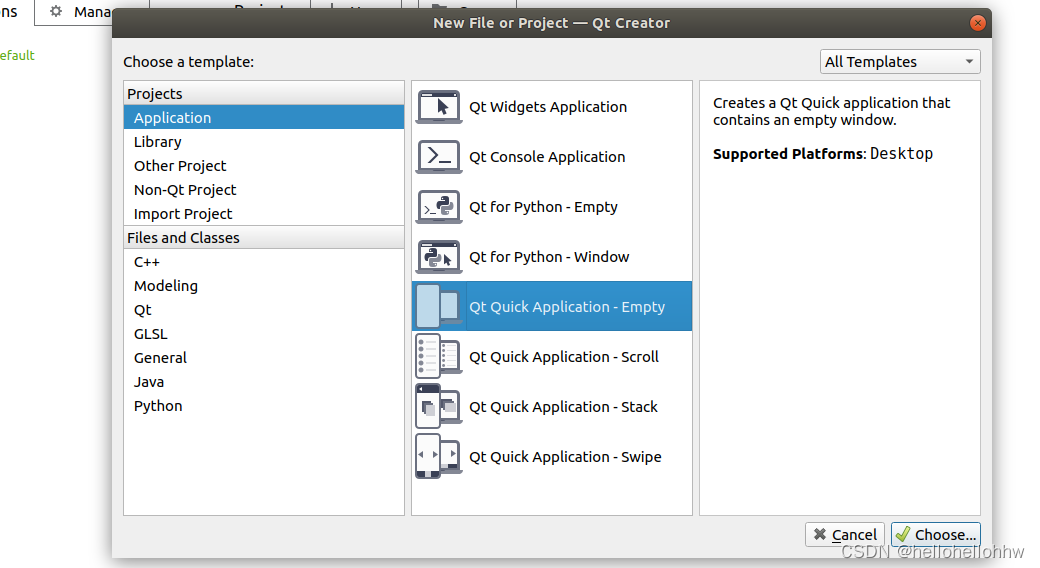
Task: Select C++ under Files and Classes
Action: pos(264,261)
